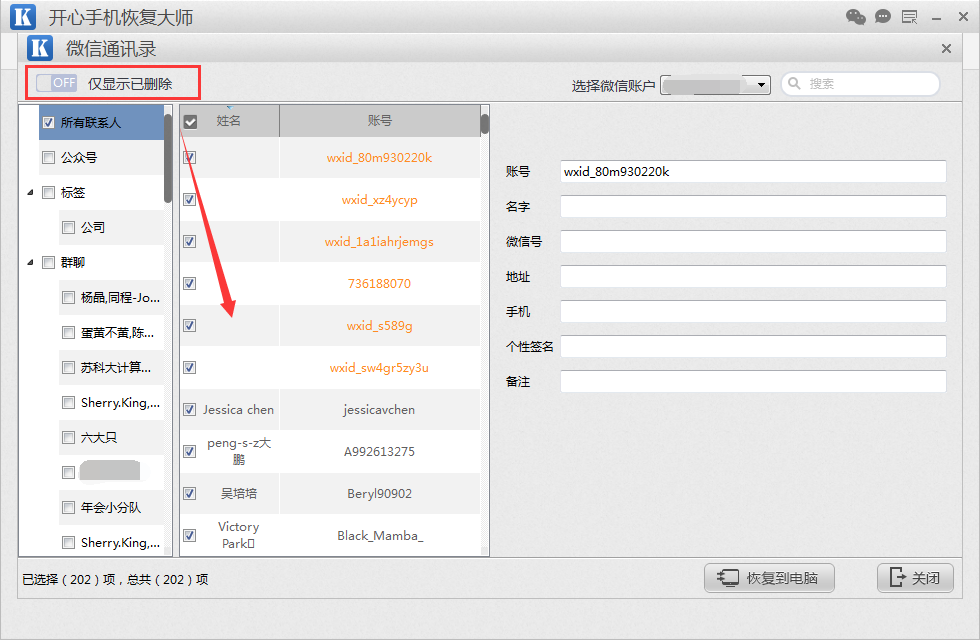Click the contact list scrollbar thumb

[484, 124]
